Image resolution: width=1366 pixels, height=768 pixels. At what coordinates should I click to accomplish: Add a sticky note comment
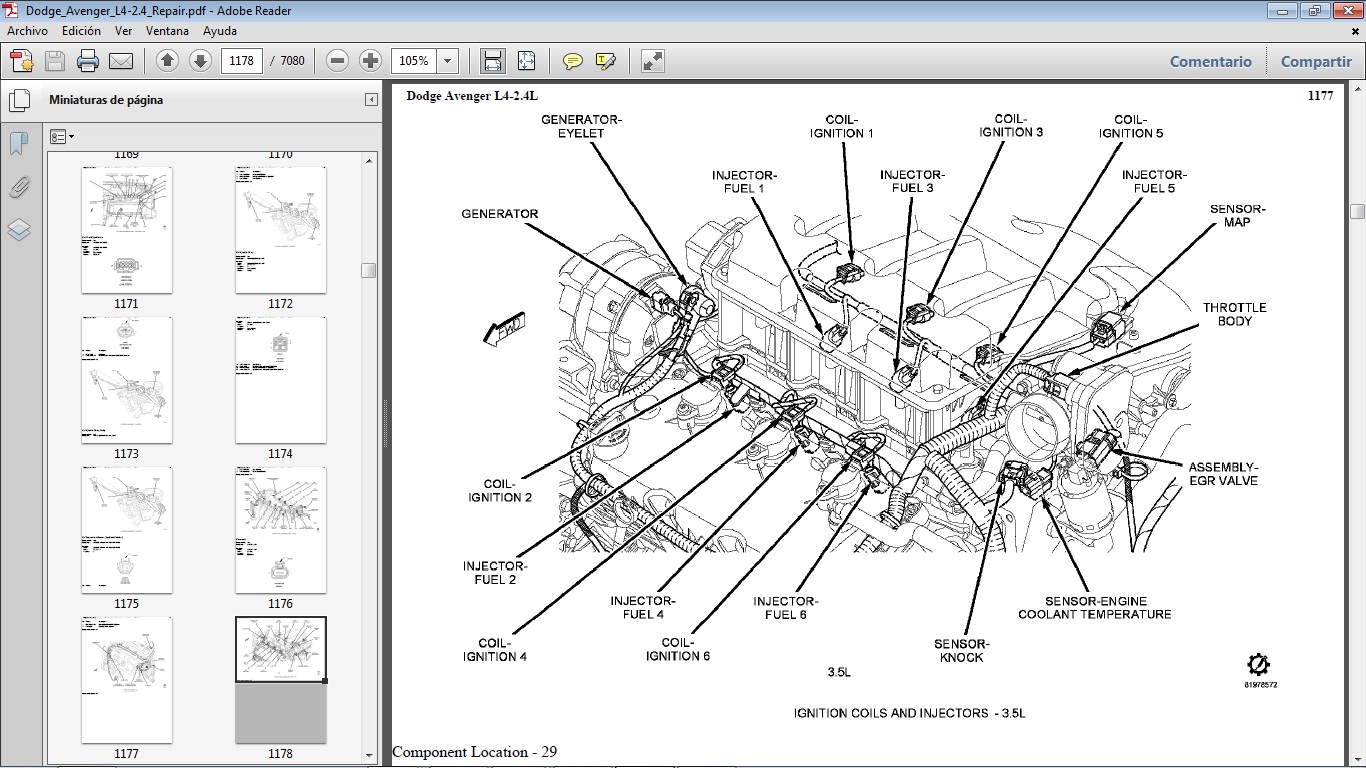[x=573, y=61]
